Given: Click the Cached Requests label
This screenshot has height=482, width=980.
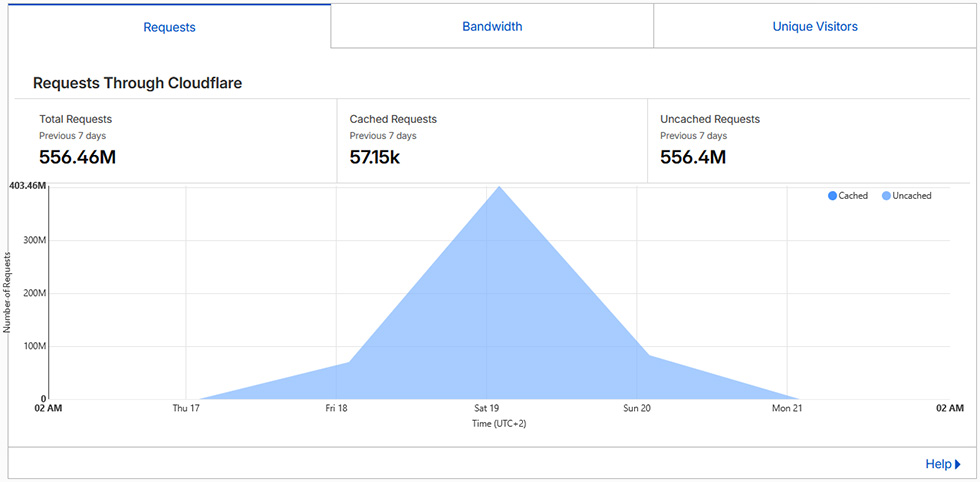Looking at the screenshot, I should pyautogui.click(x=393, y=119).
